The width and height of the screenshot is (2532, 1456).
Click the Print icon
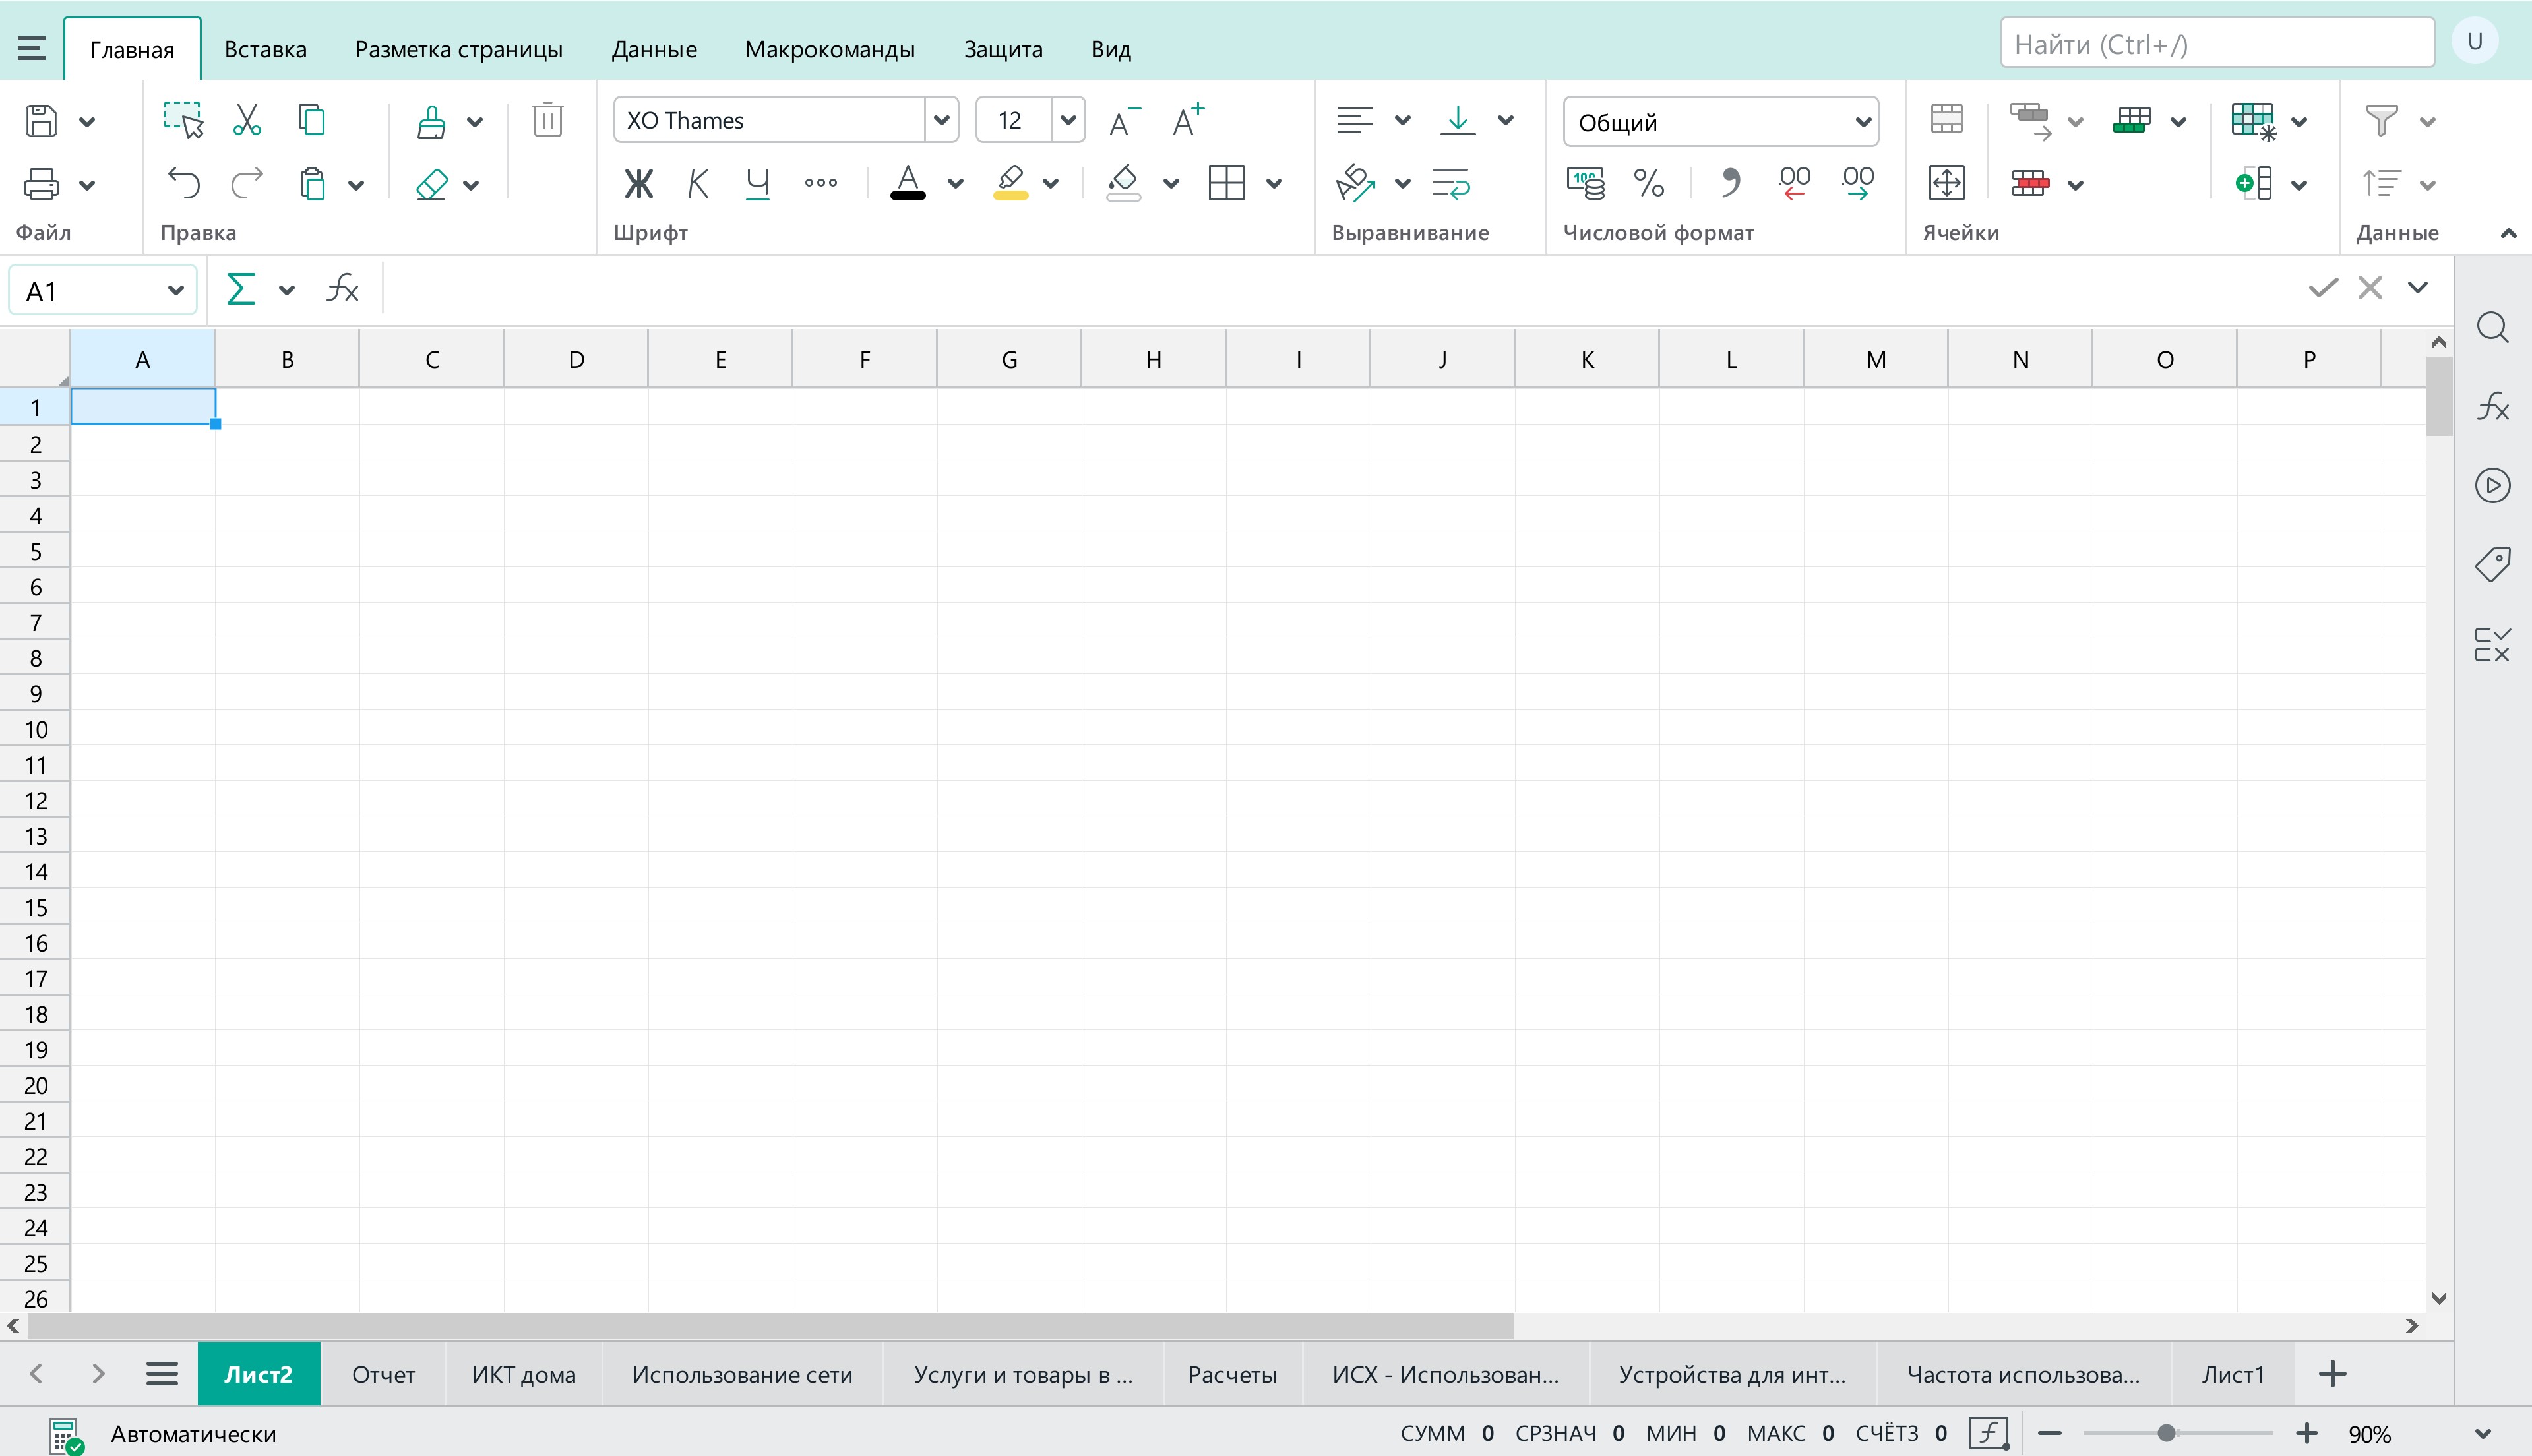[41, 184]
